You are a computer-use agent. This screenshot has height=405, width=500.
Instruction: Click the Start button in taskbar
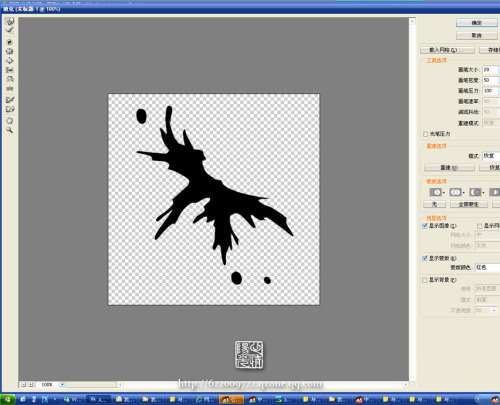coord(8,399)
